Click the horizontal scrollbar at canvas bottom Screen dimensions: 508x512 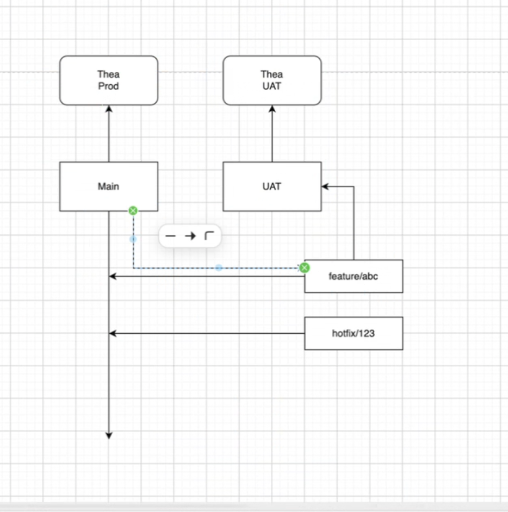pos(254,507)
